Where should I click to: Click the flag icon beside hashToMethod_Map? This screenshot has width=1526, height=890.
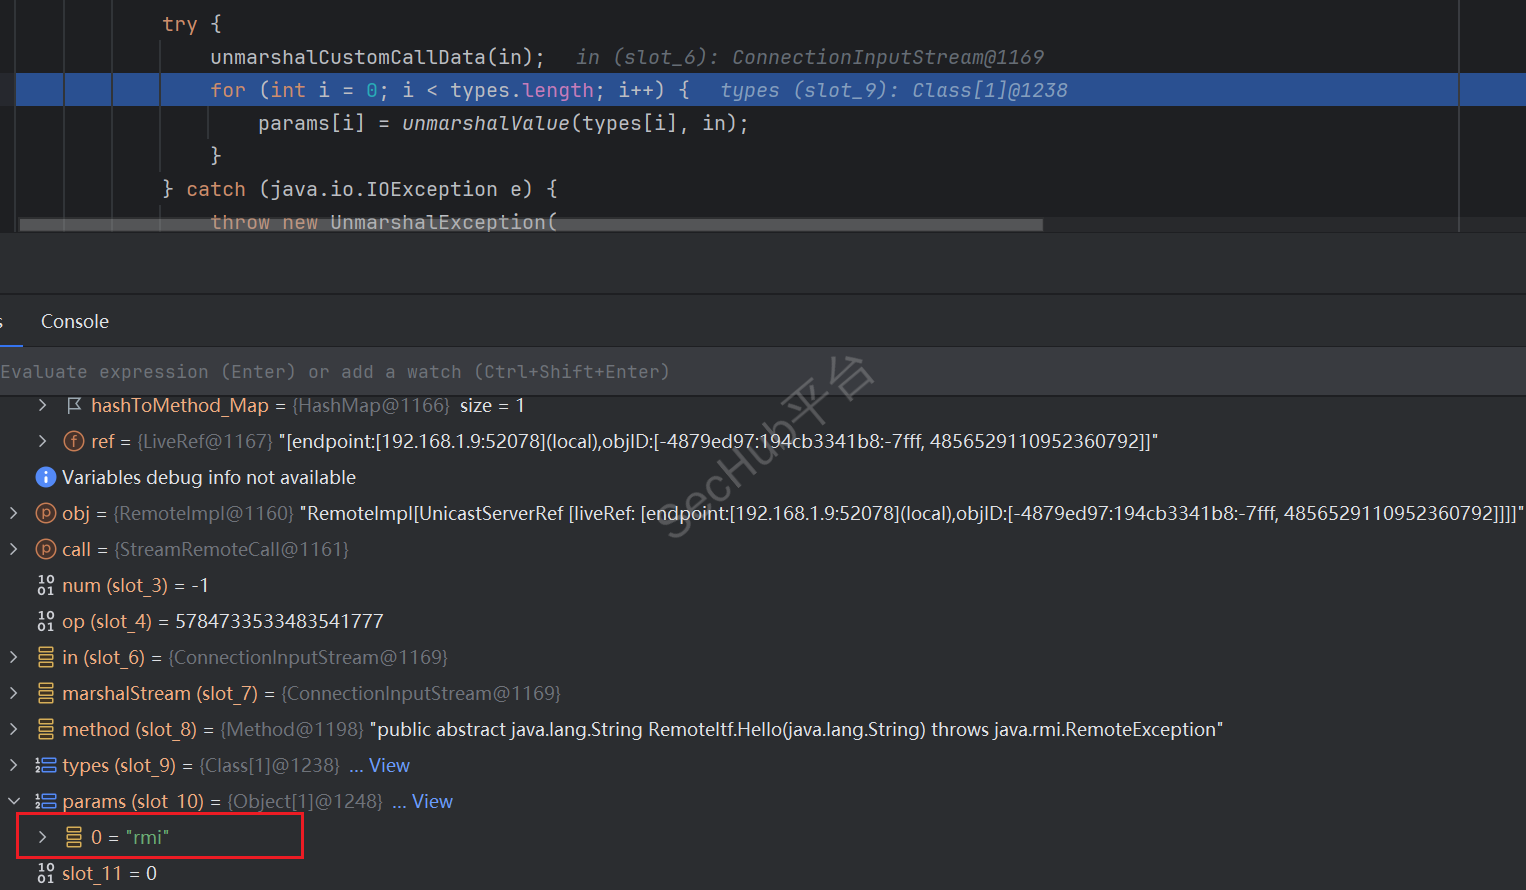[x=74, y=405]
